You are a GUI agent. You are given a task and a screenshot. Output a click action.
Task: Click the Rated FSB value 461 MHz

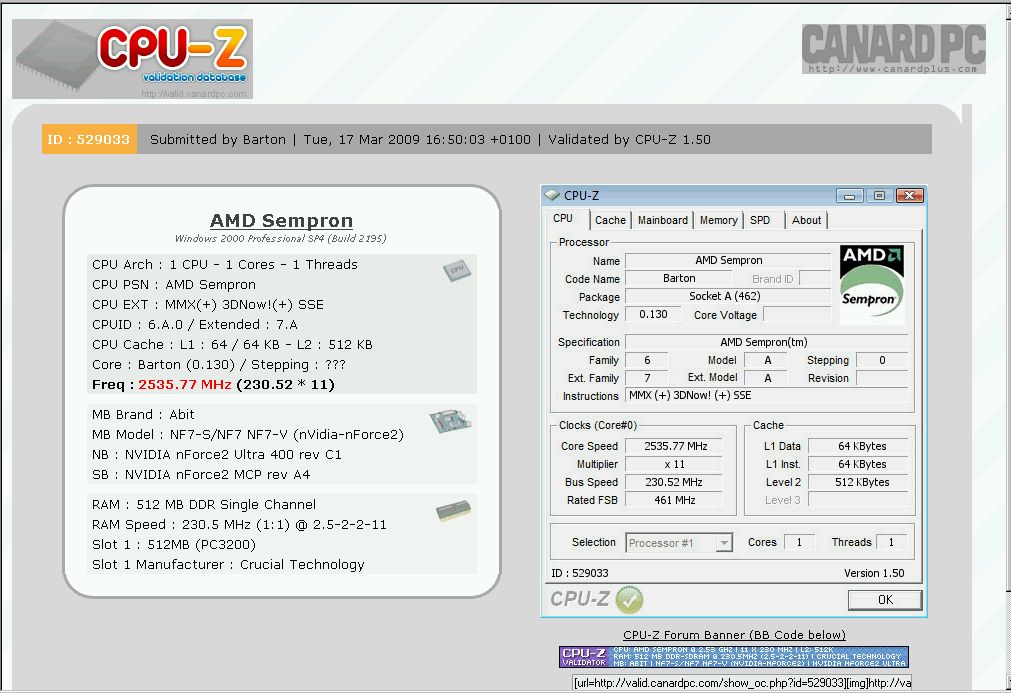(x=674, y=500)
